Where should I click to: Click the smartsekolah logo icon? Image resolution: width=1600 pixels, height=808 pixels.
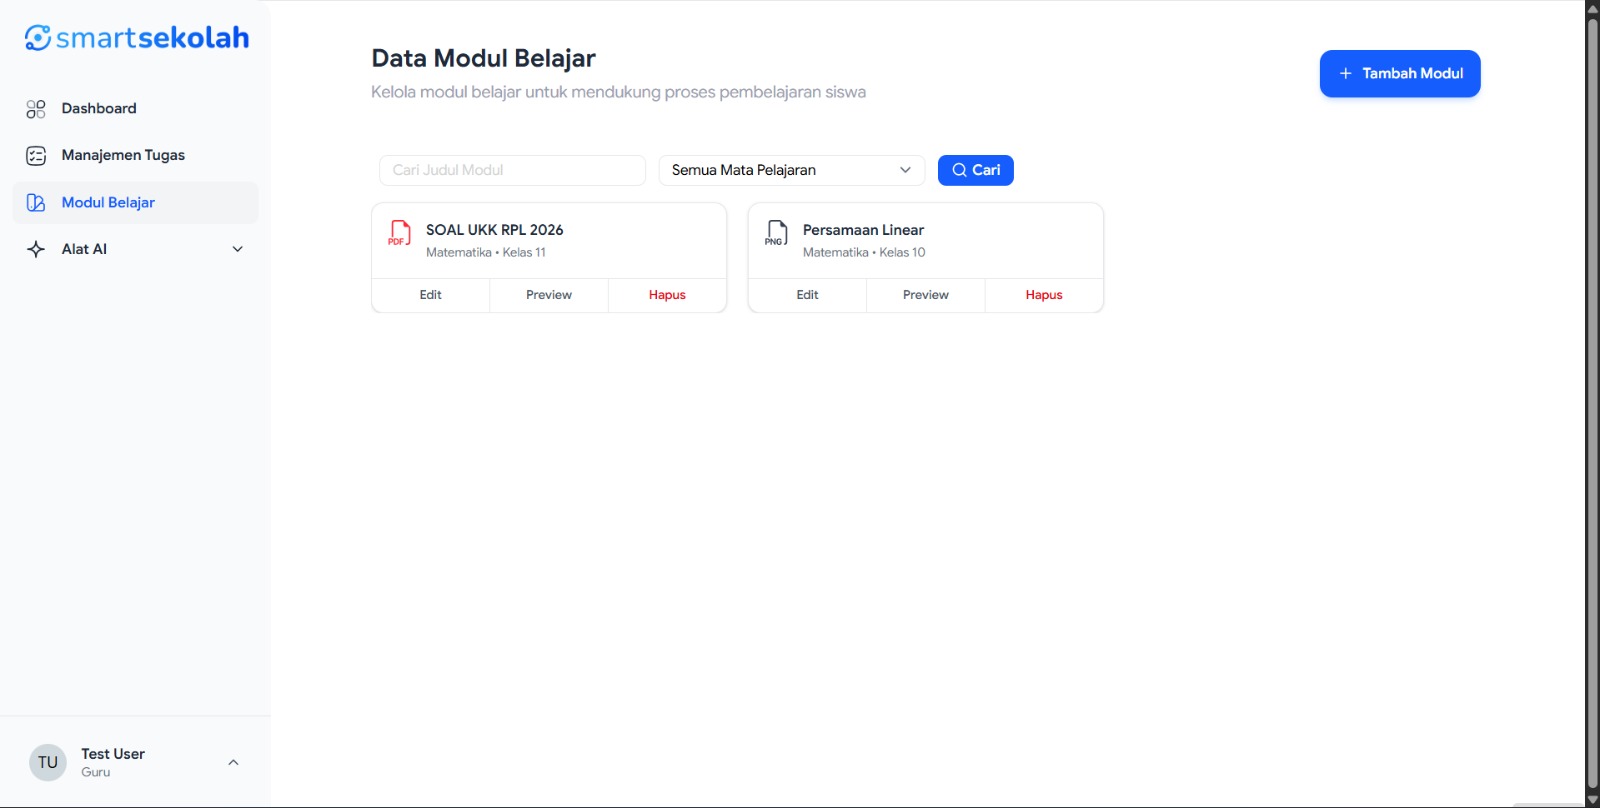pos(38,38)
